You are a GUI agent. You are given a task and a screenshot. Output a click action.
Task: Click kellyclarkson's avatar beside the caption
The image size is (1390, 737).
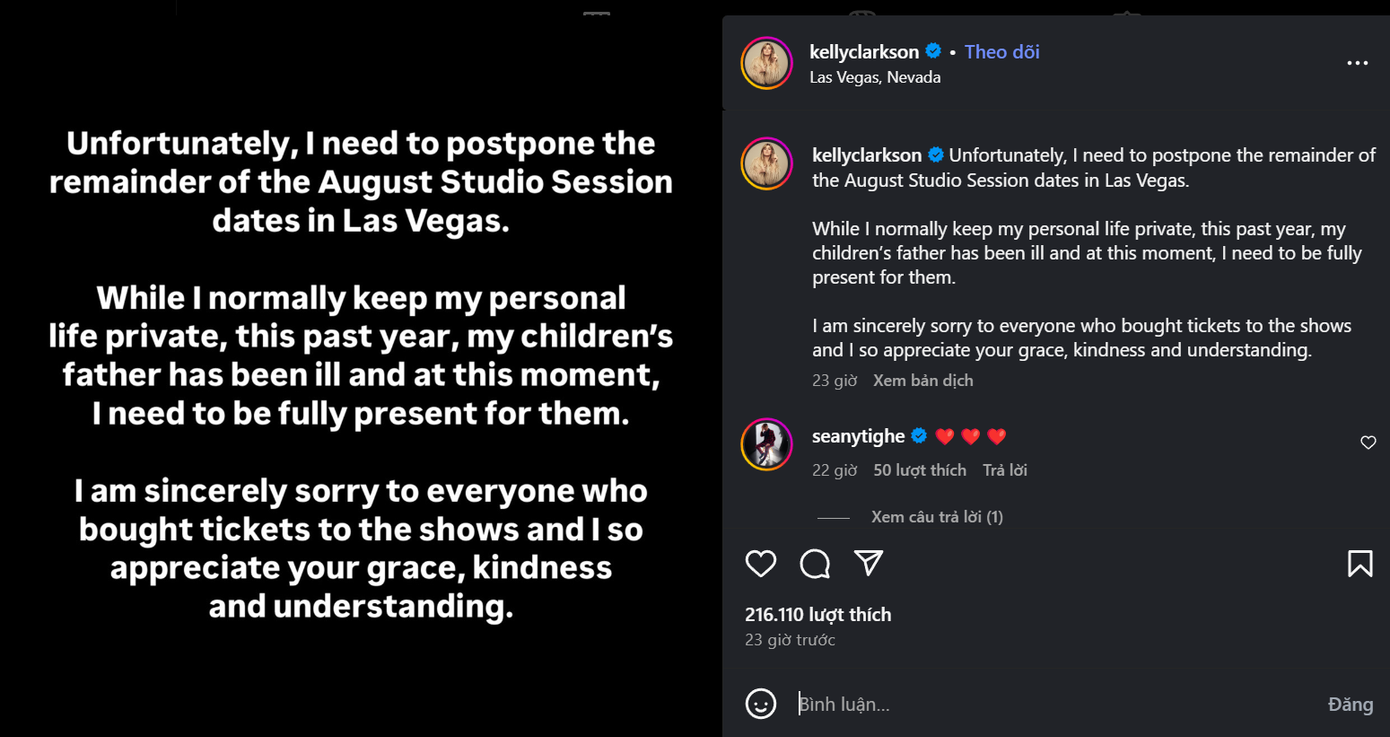766,164
